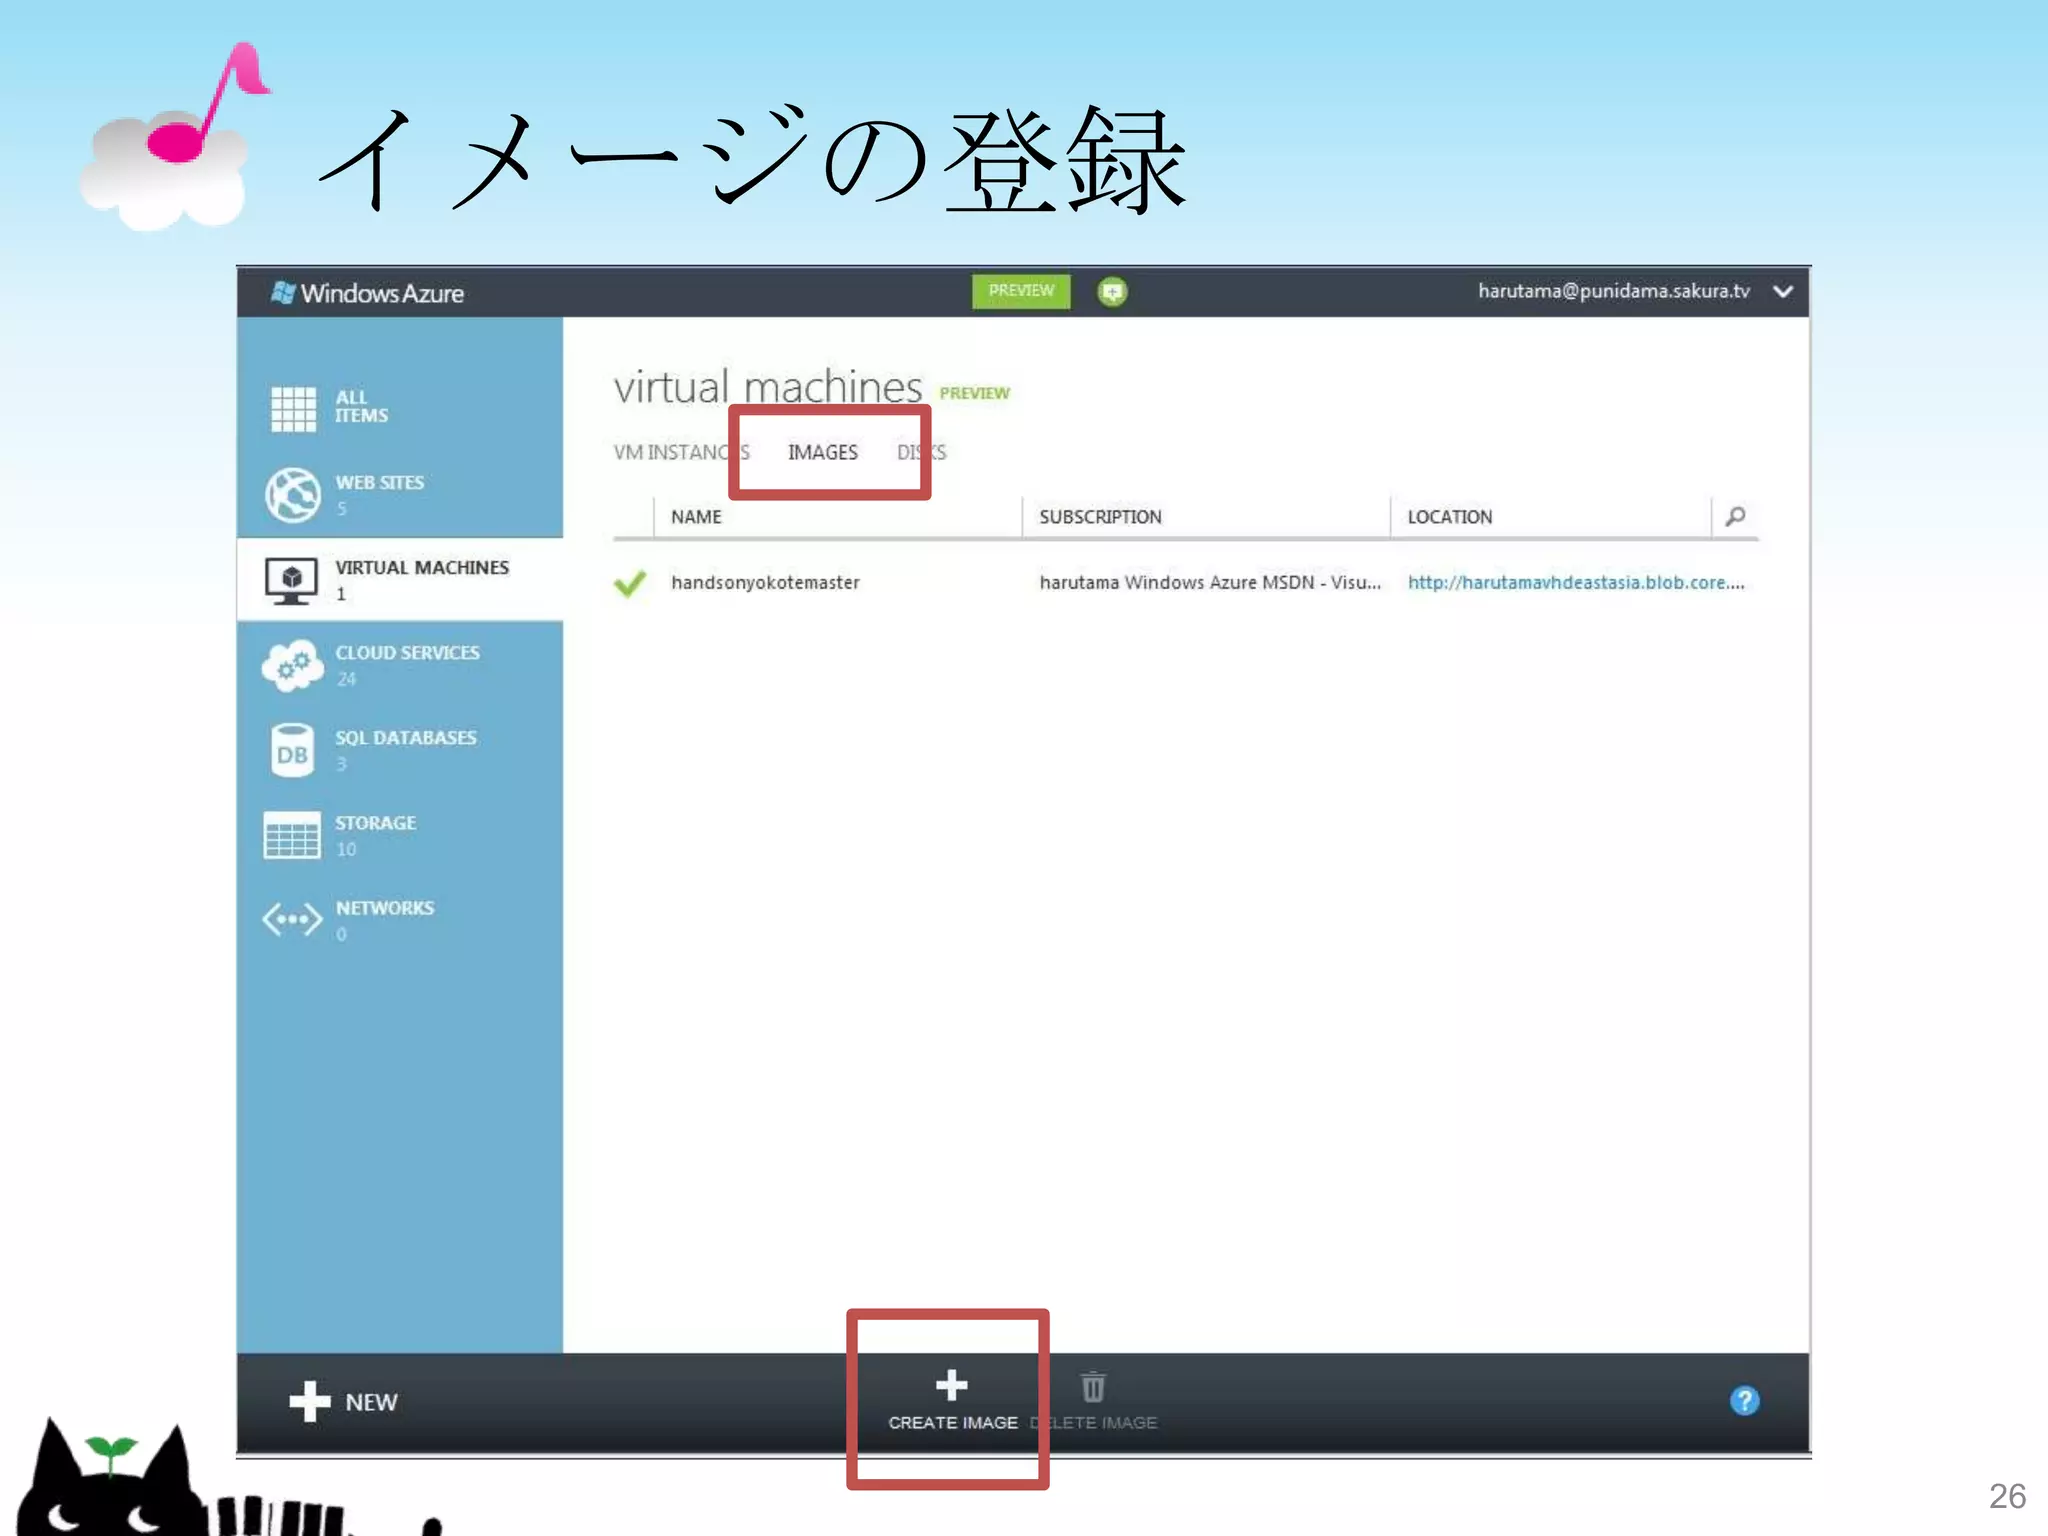Open the blue help question mark
The image size is (2048, 1536).
(1744, 1400)
